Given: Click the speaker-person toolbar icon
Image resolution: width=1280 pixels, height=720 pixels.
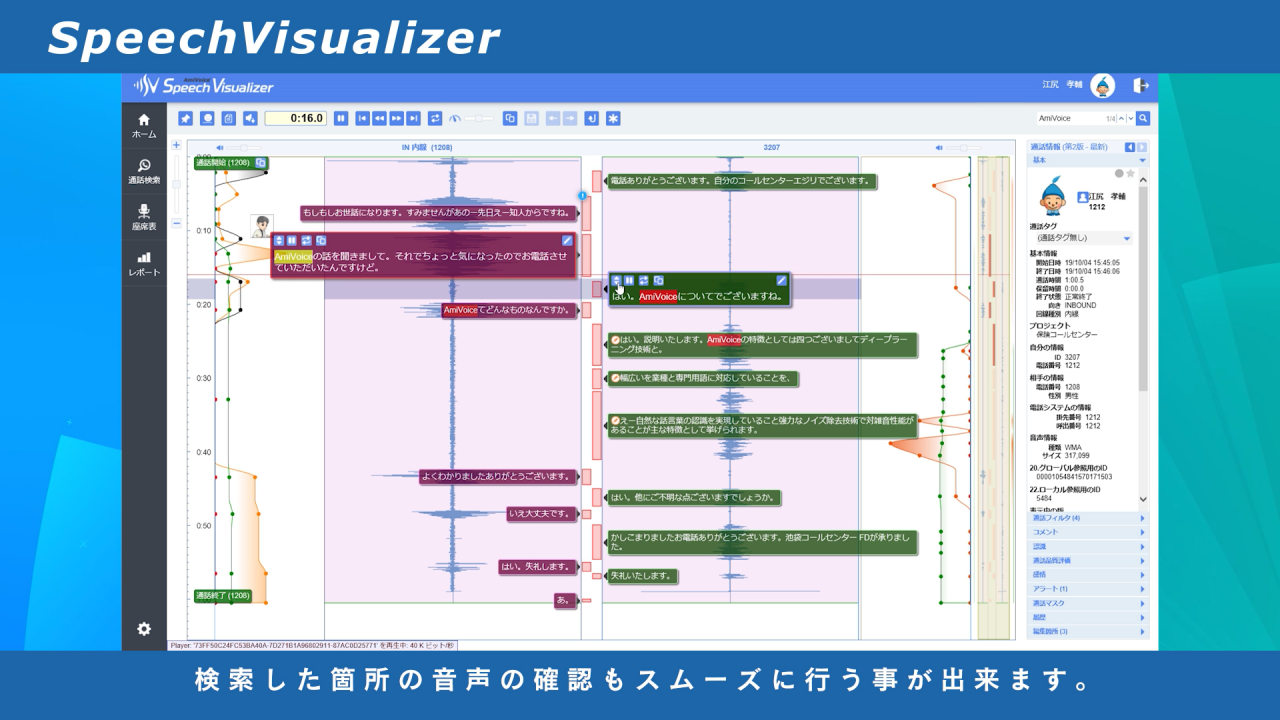Looking at the screenshot, I should pyautogui.click(x=207, y=118).
